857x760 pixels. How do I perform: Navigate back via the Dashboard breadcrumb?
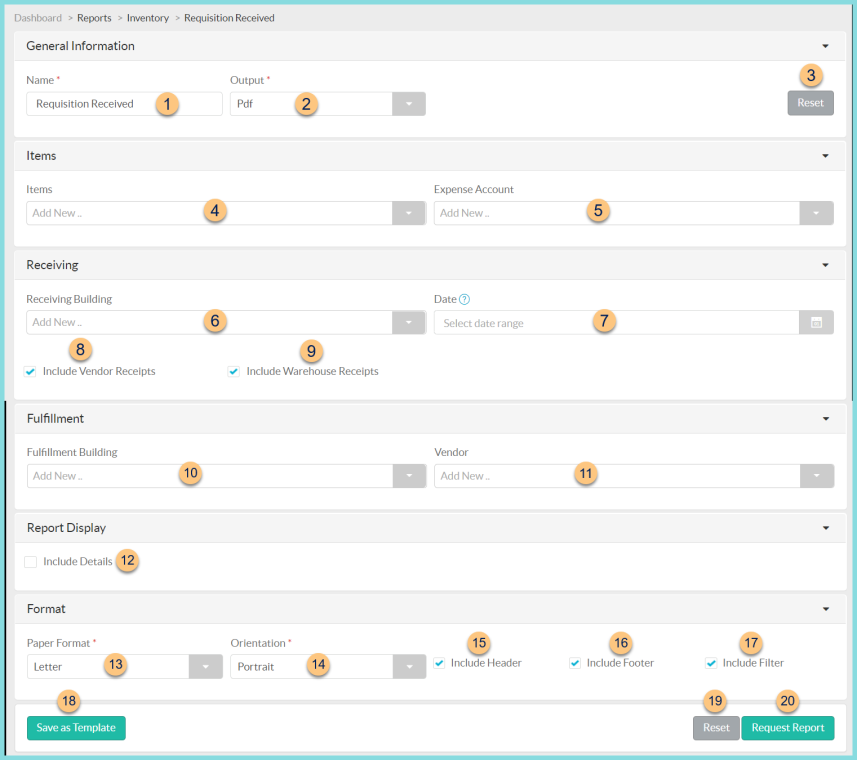(x=38, y=17)
